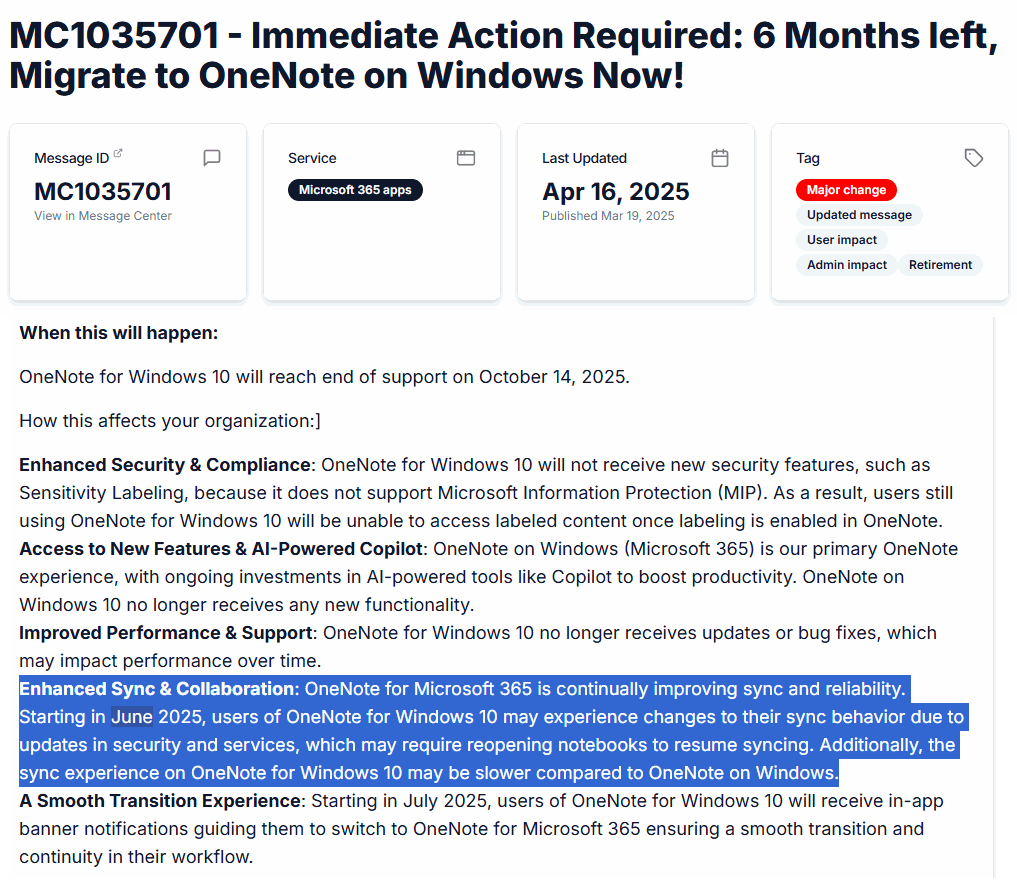
Task: Click the red Major change tag
Action: [846, 190]
